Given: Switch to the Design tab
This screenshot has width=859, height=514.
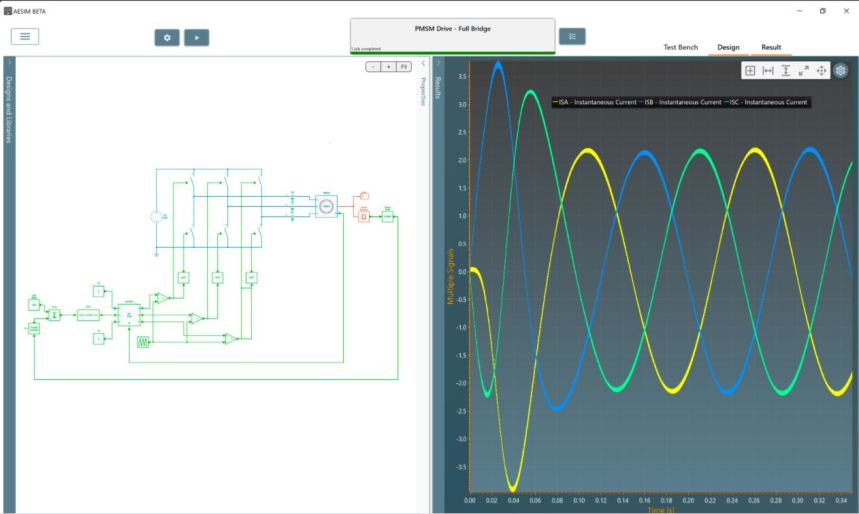Looking at the screenshot, I should [728, 47].
